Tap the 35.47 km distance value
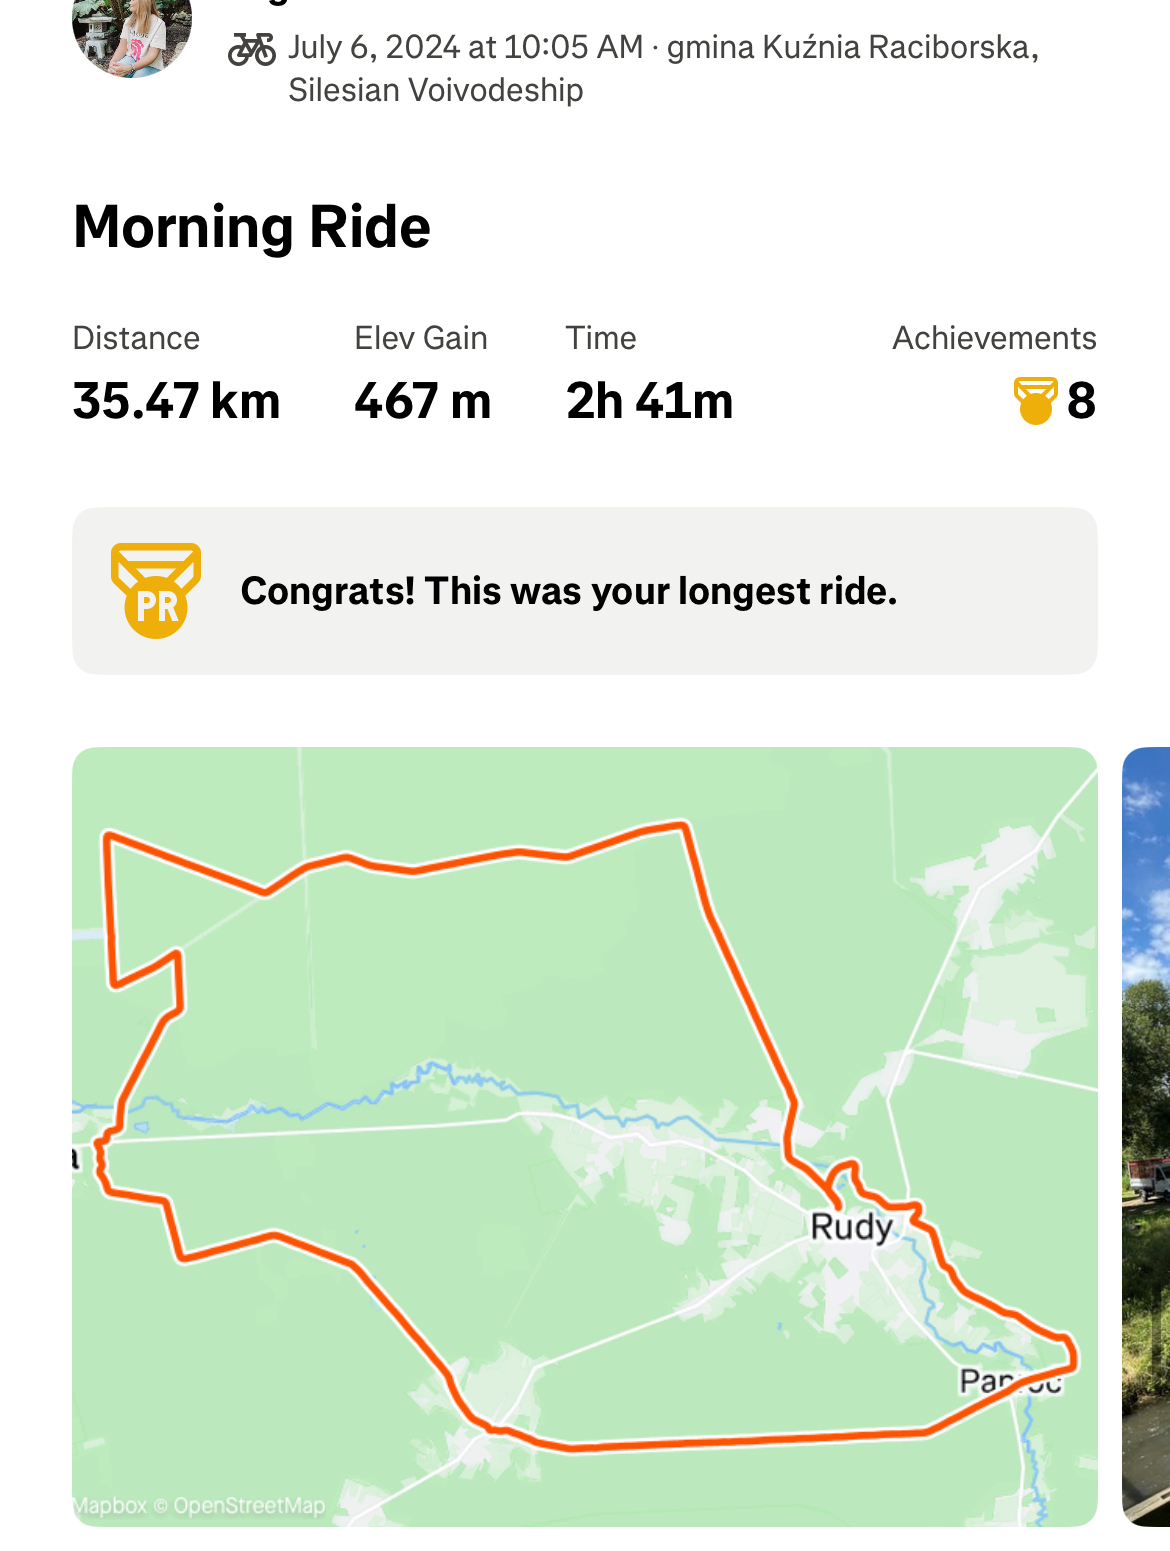The width and height of the screenshot is (1170, 1551). [x=176, y=401]
